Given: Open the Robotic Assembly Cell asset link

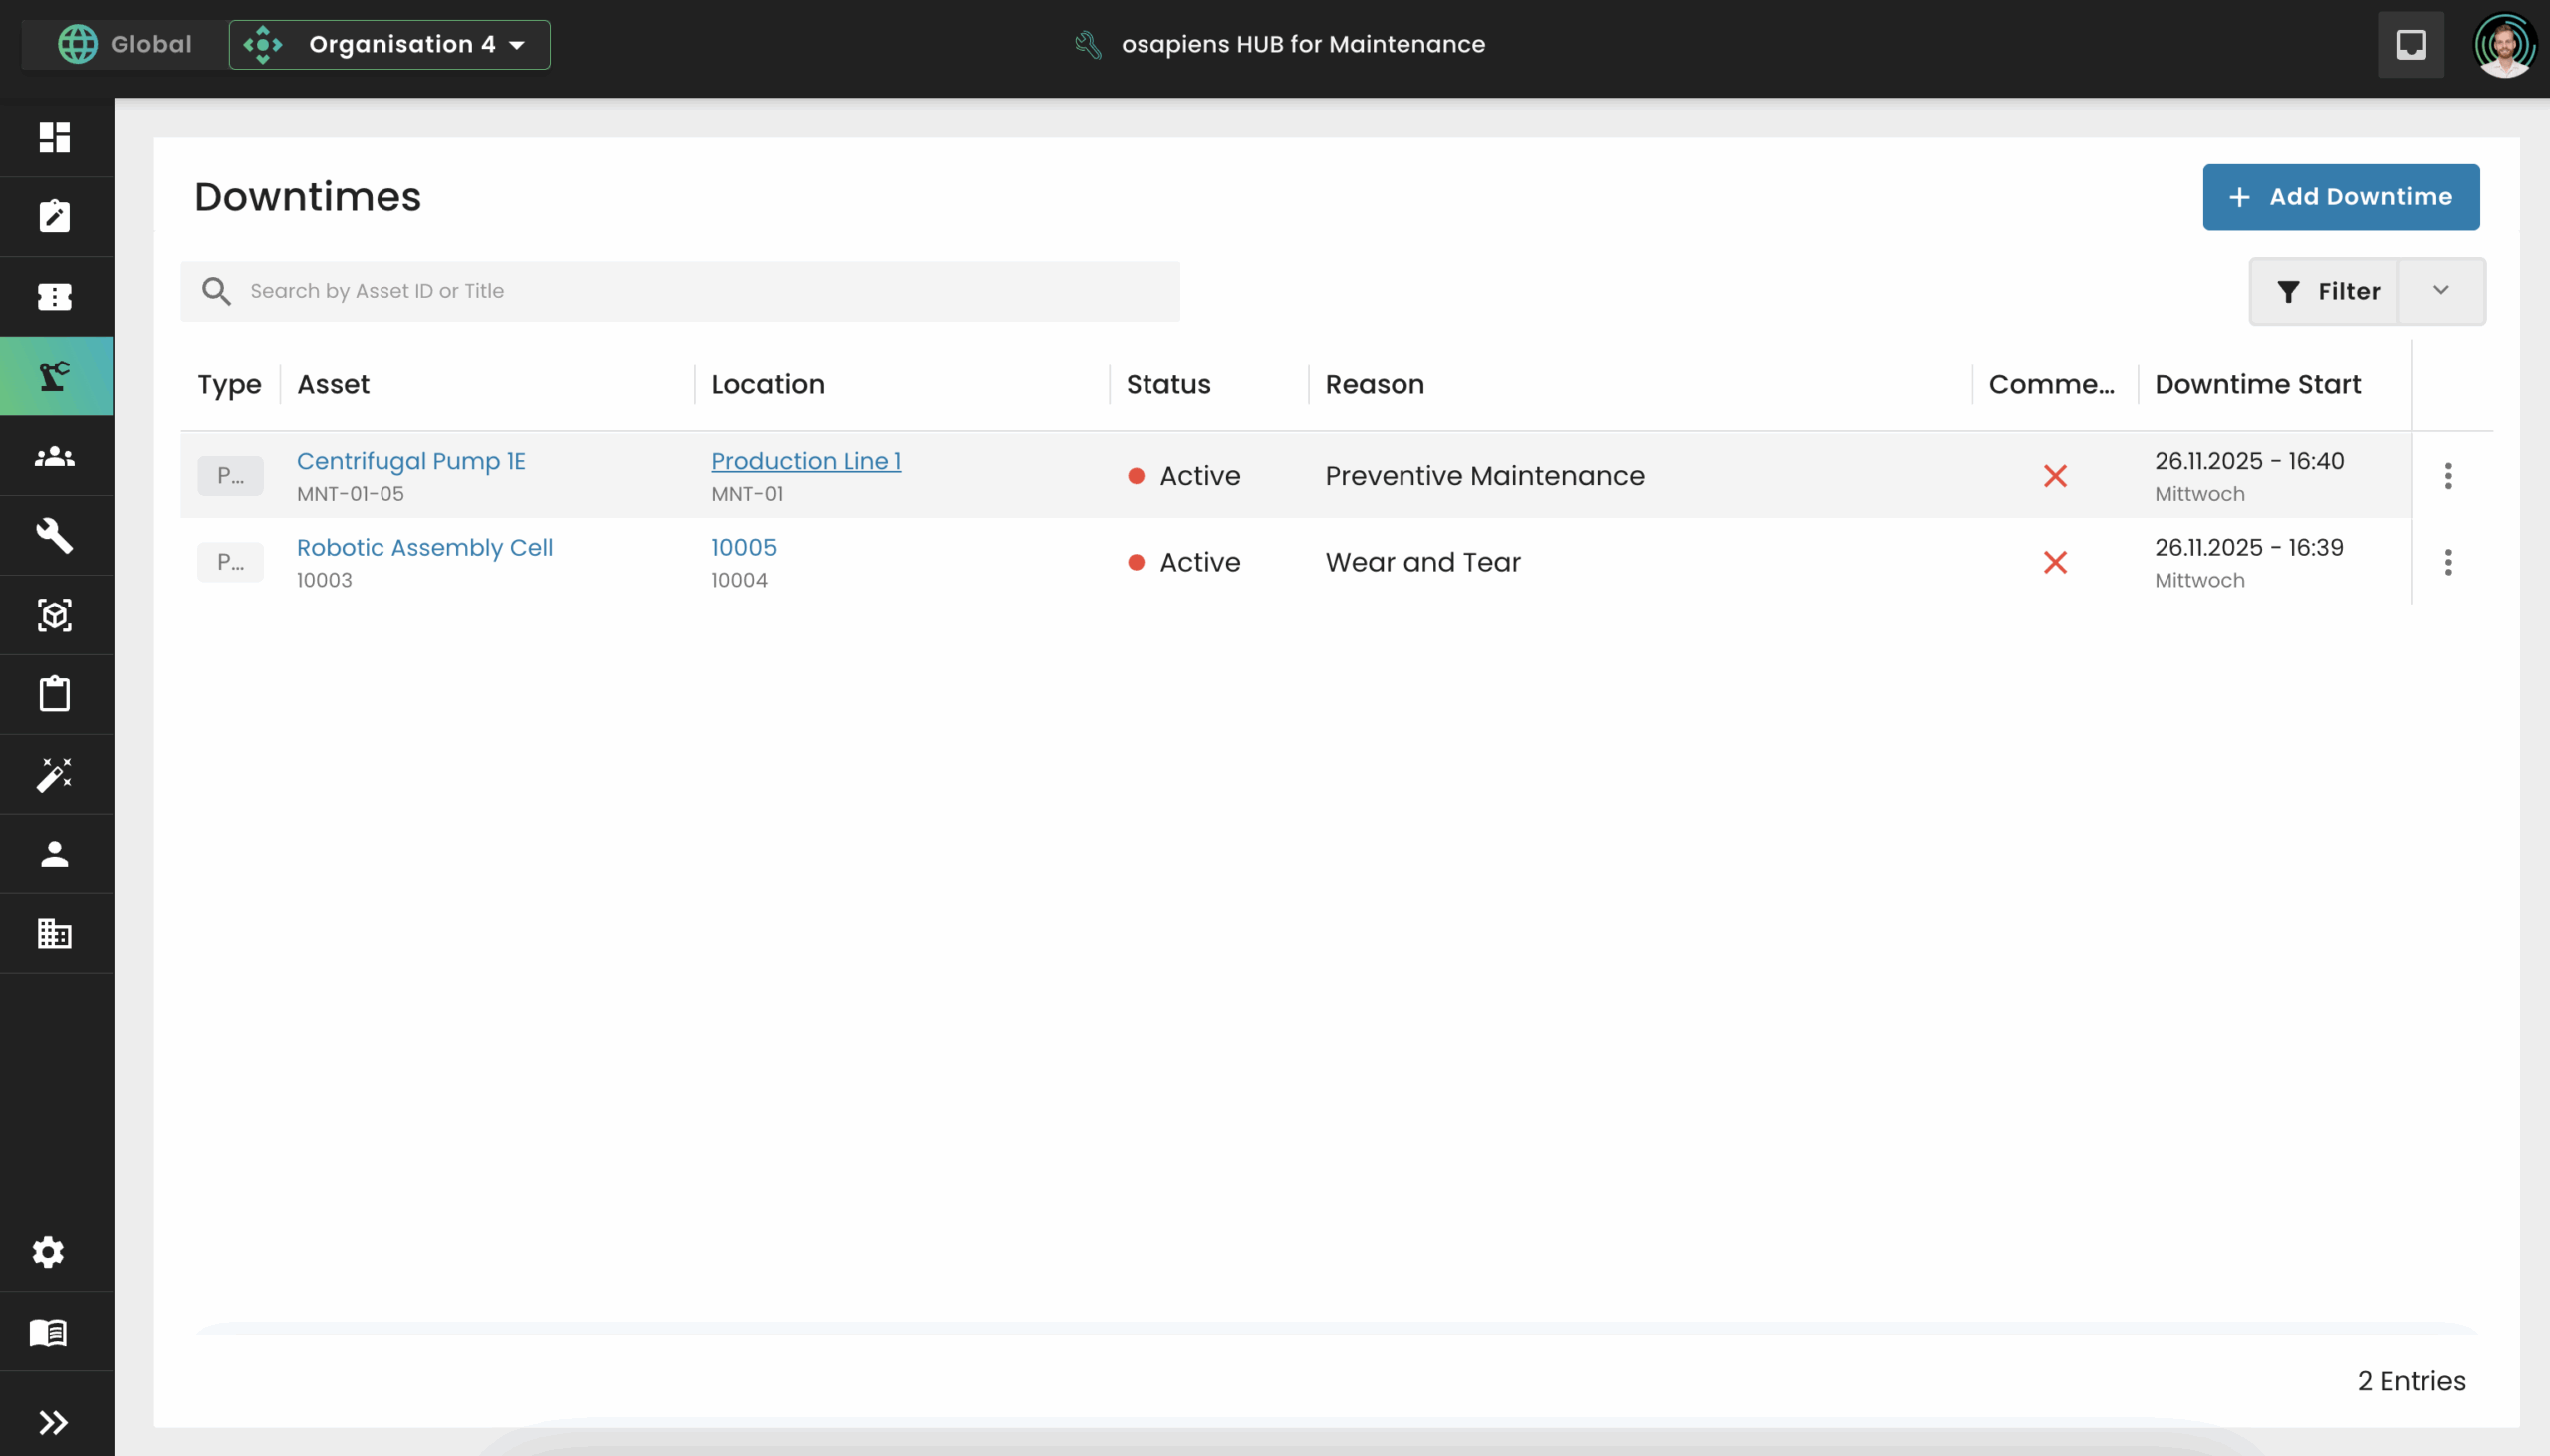Looking at the screenshot, I should 424,547.
